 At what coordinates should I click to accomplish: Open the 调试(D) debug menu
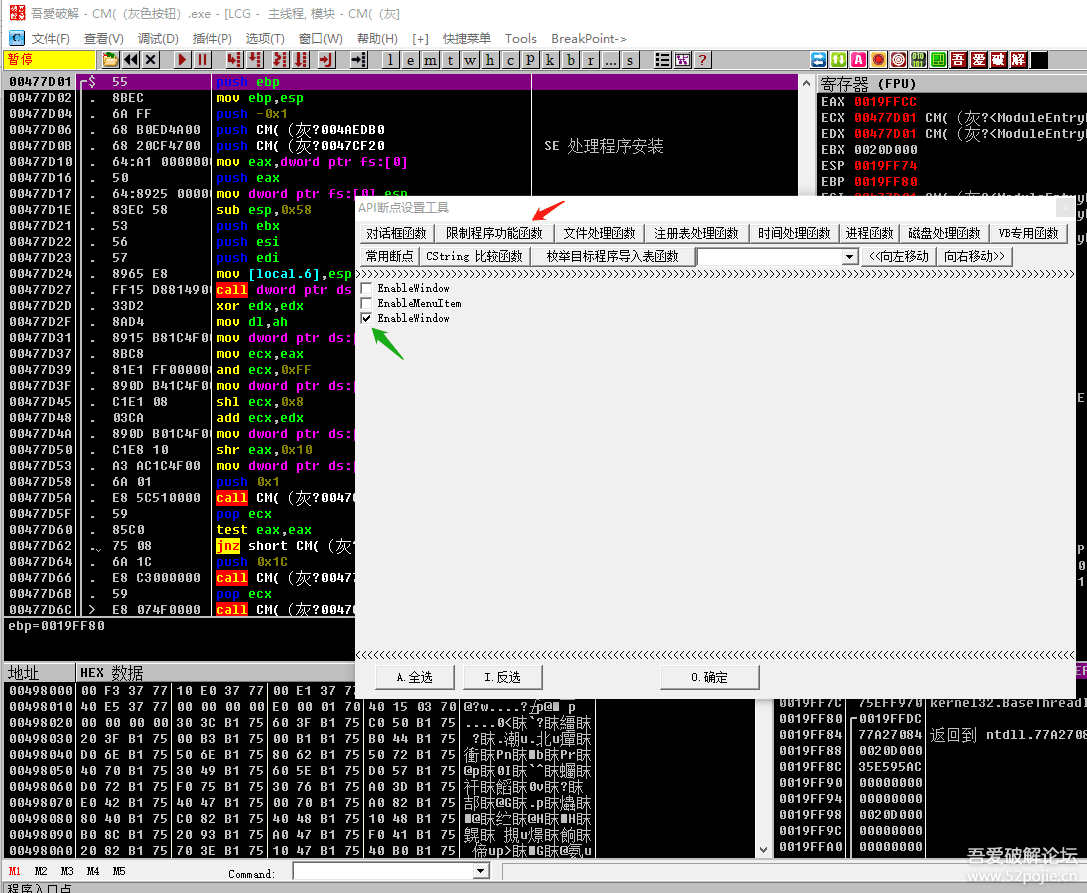coord(158,38)
